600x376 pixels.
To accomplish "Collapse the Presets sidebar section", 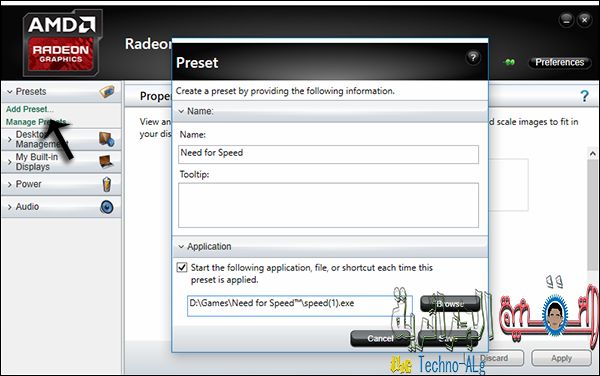I will click(10, 92).
